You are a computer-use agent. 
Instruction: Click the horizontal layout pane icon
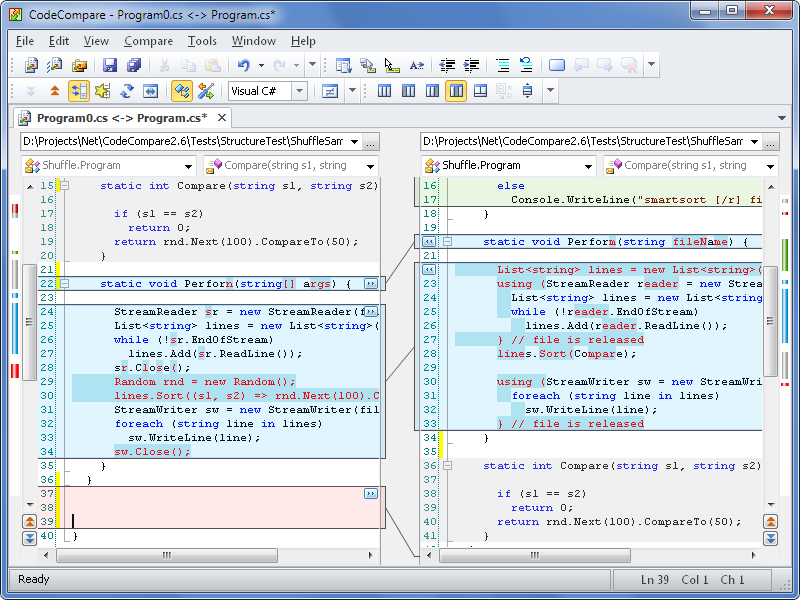pyautogui.click(x=480, y=92)
